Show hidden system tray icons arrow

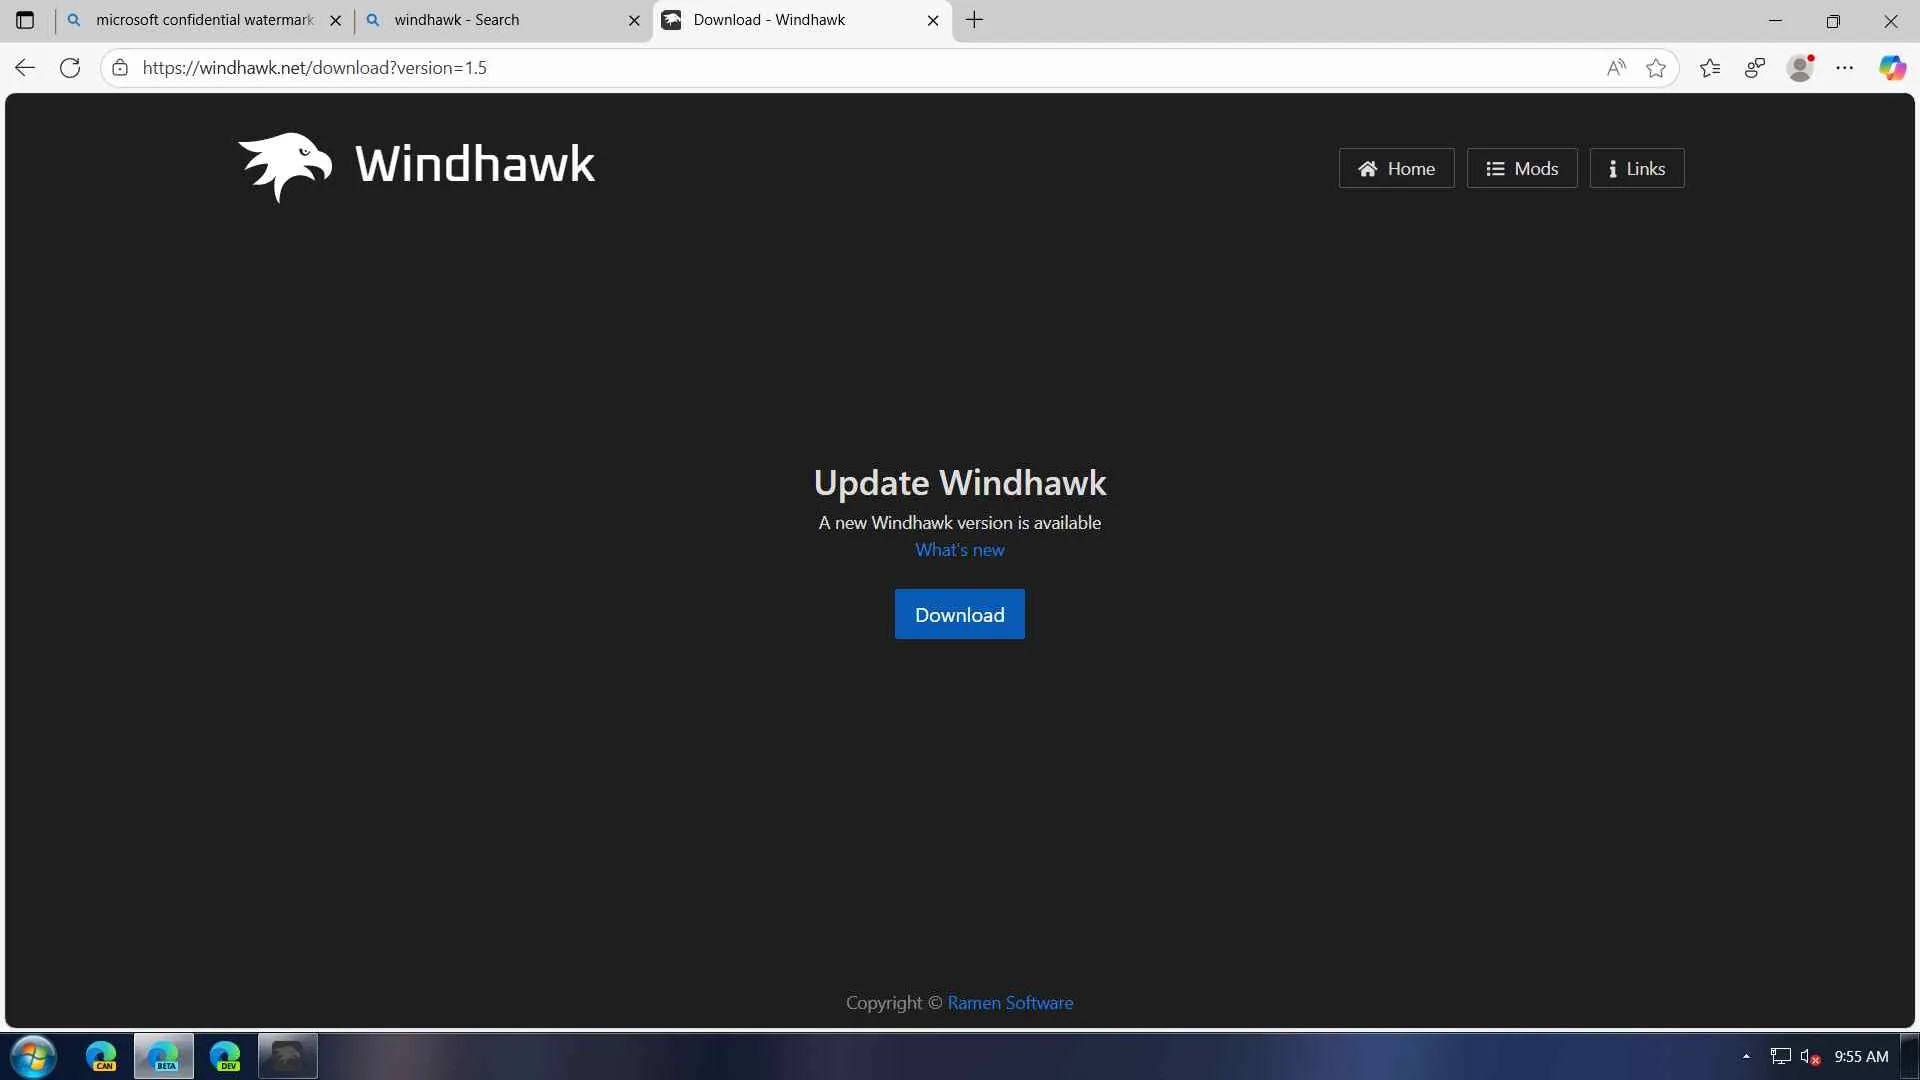click(x=1746, y=1056)
